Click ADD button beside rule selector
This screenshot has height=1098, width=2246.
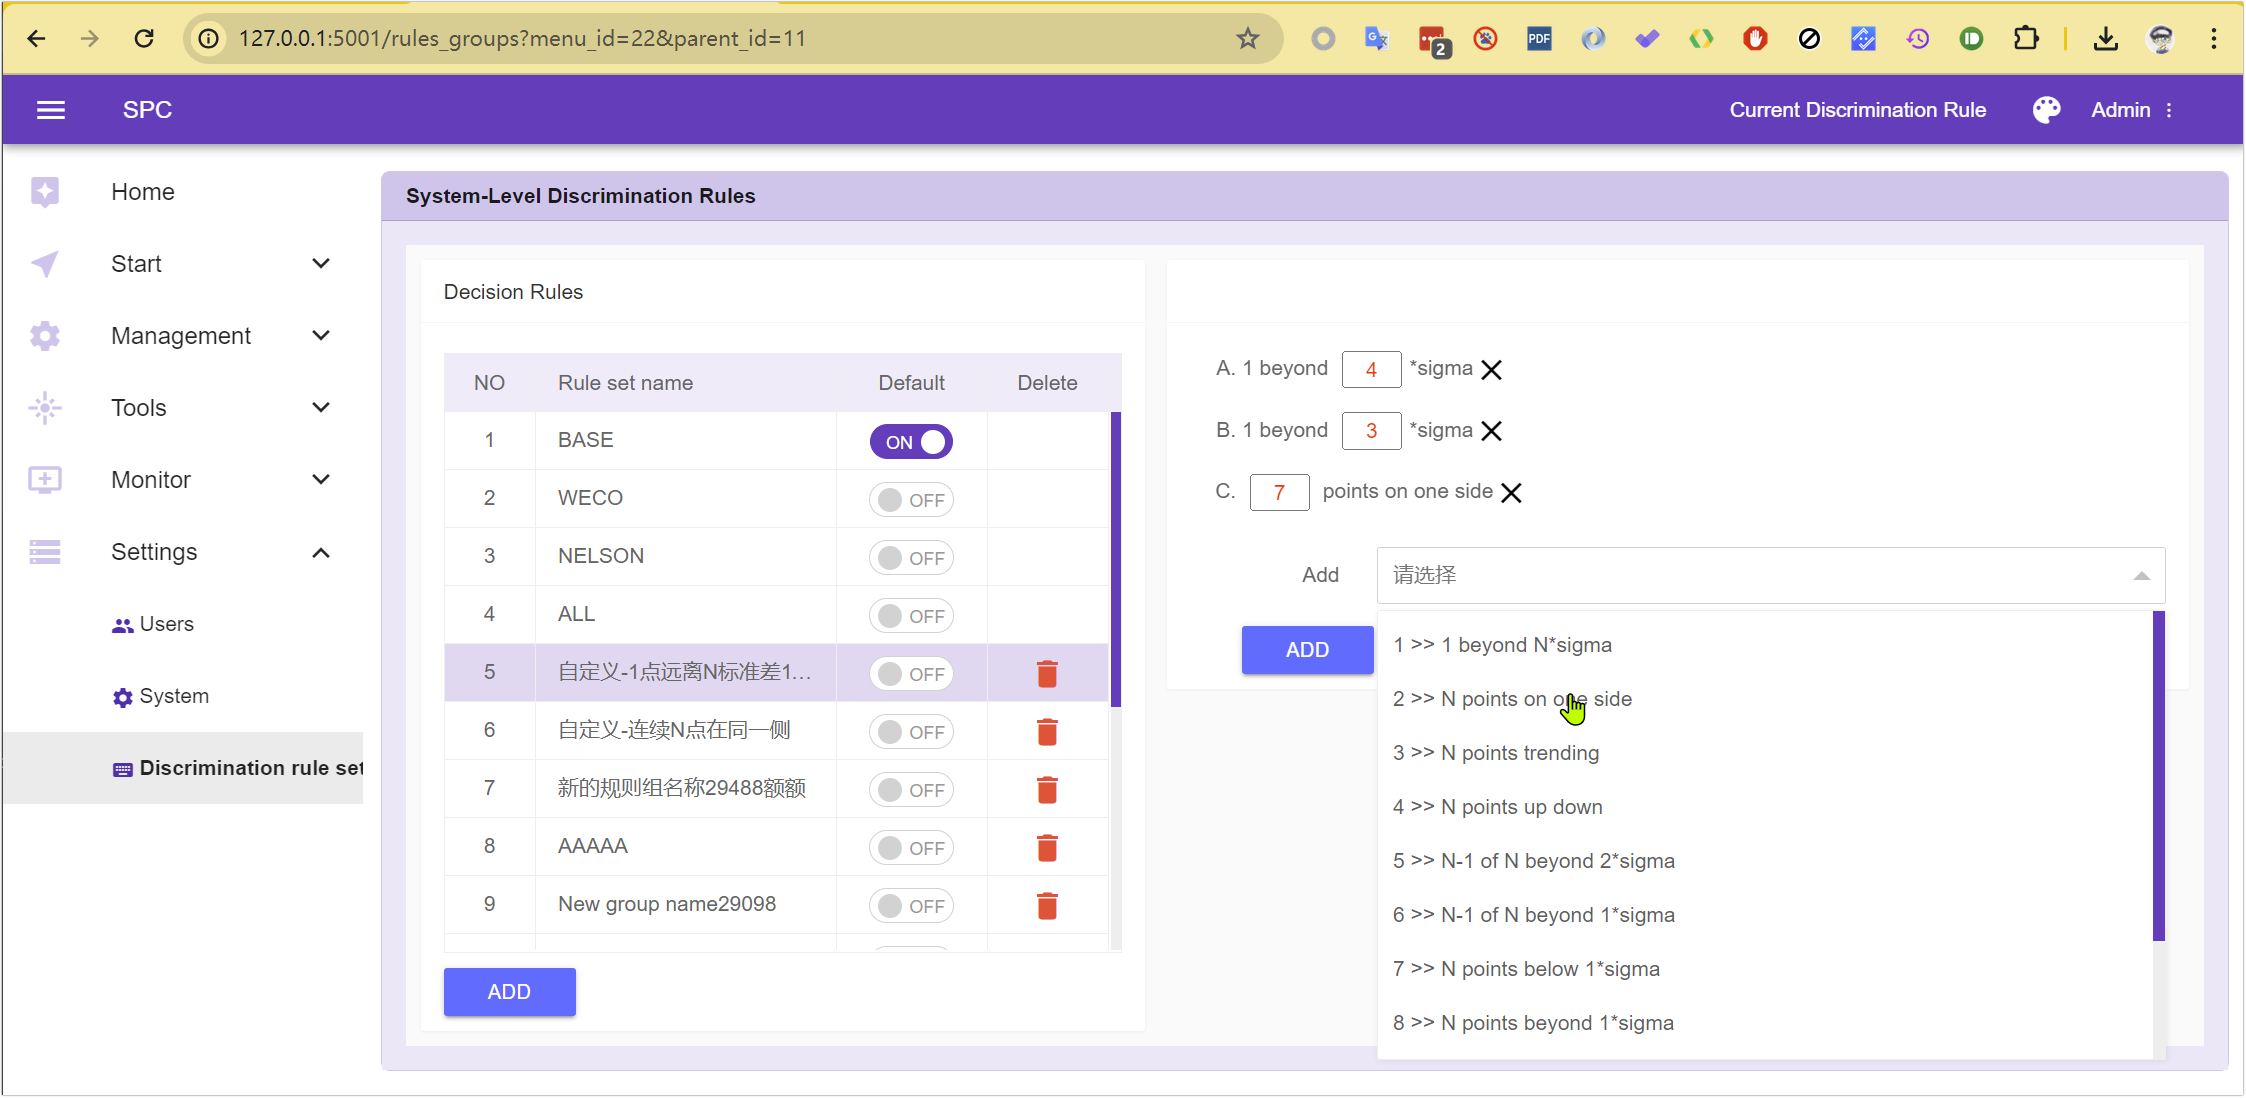point(1307,650)
